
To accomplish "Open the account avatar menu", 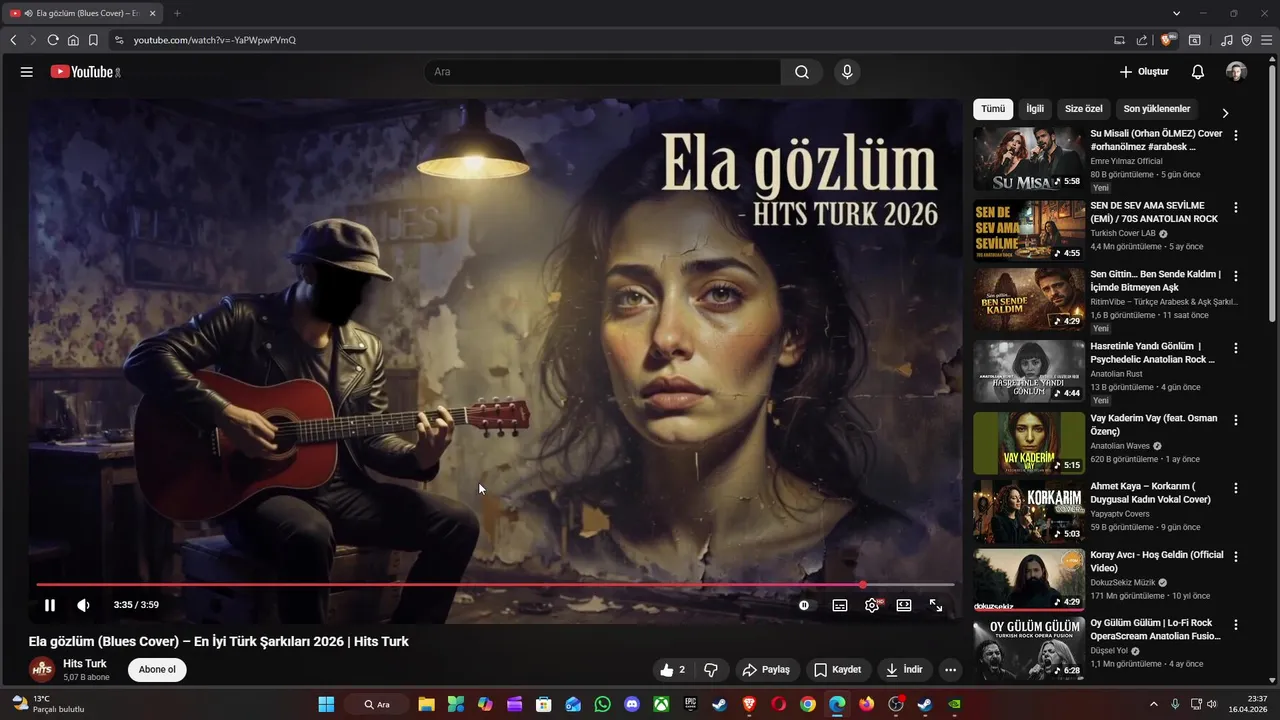I will click(x=1237, y=72).
